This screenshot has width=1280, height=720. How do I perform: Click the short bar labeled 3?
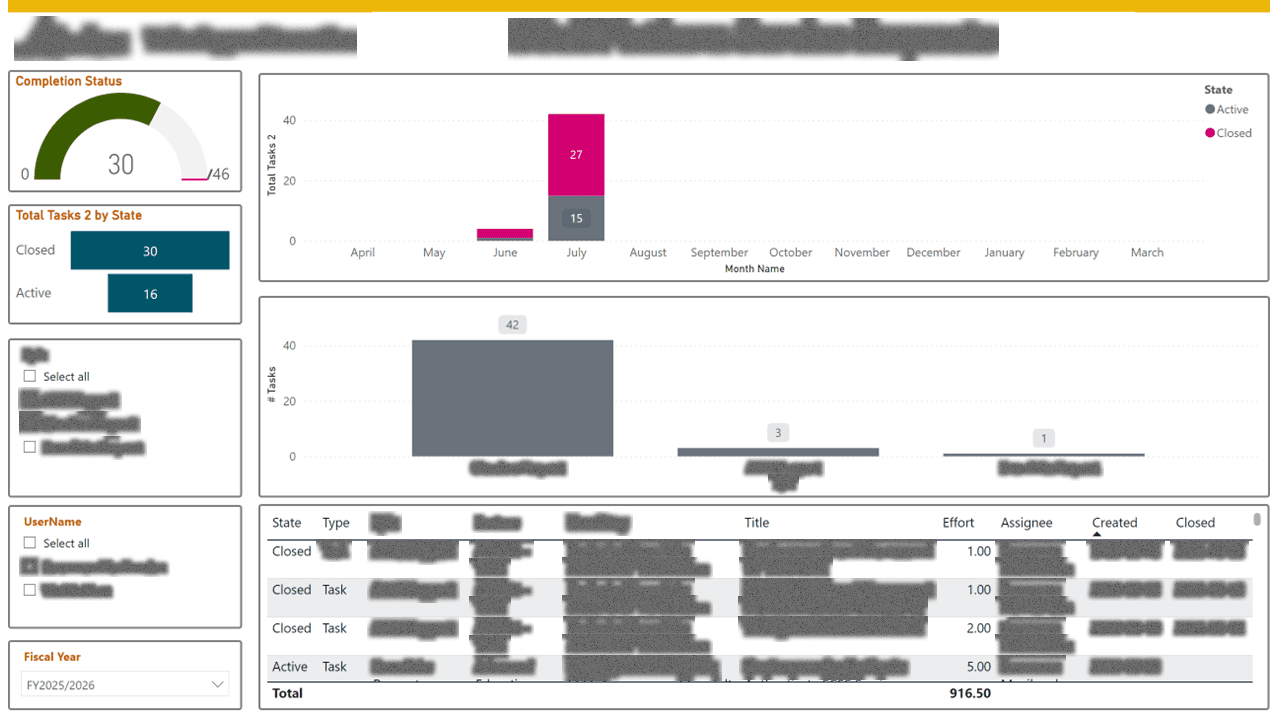(x=777, y=450)
